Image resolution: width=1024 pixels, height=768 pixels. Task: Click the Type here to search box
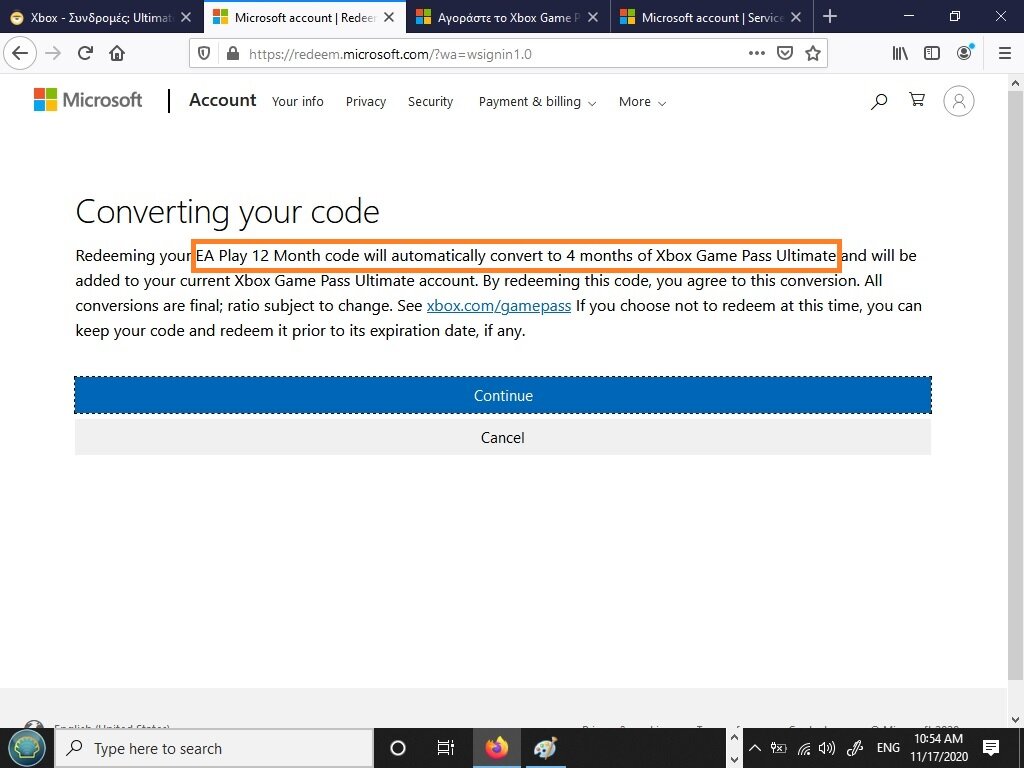[x=214, y=748]
